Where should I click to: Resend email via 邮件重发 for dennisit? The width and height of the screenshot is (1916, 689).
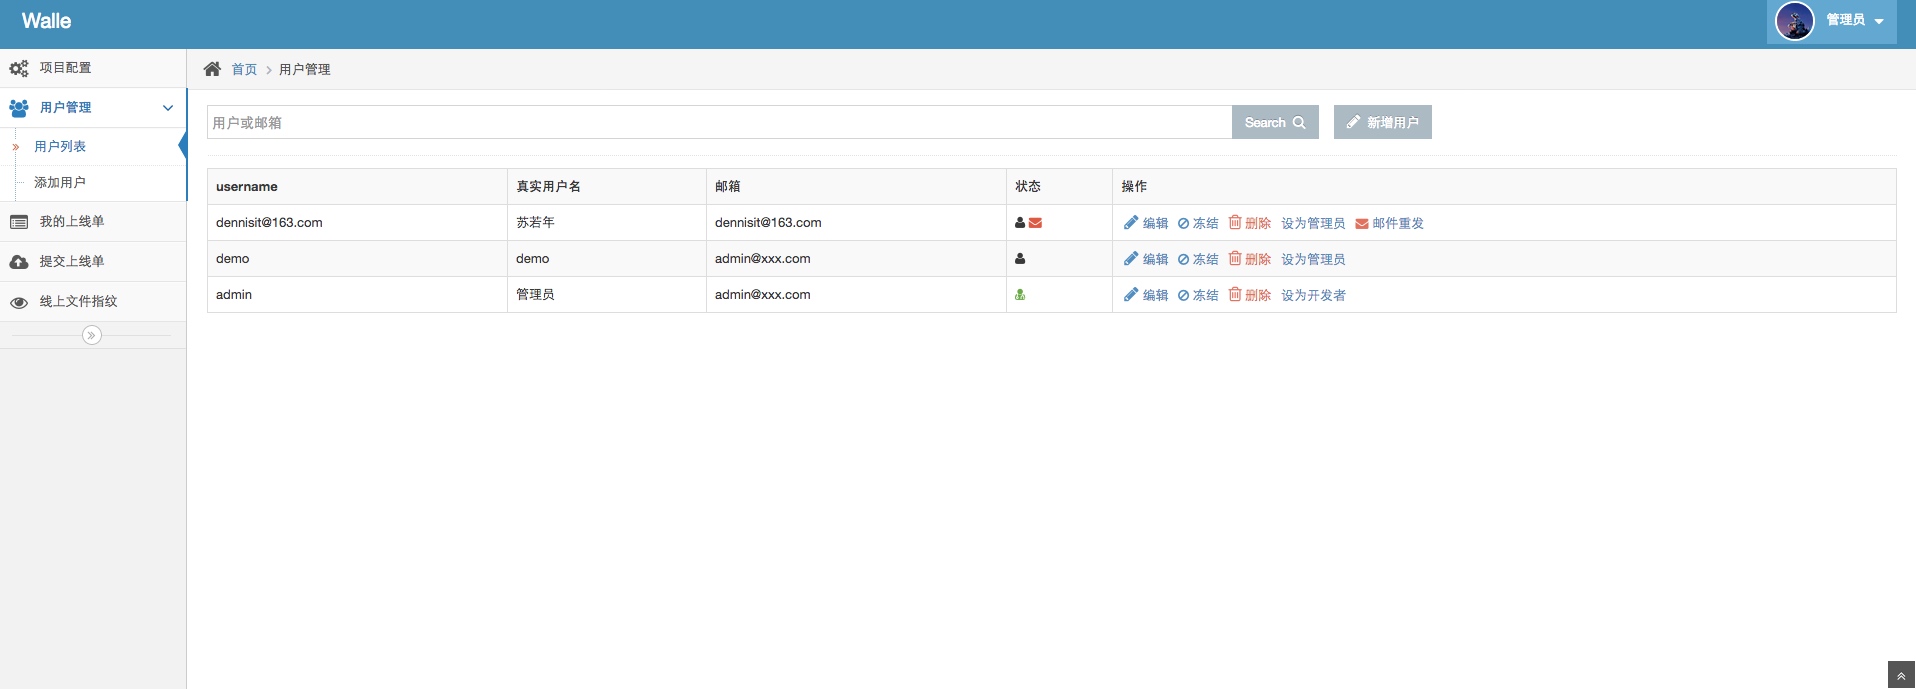(1389, 223)
